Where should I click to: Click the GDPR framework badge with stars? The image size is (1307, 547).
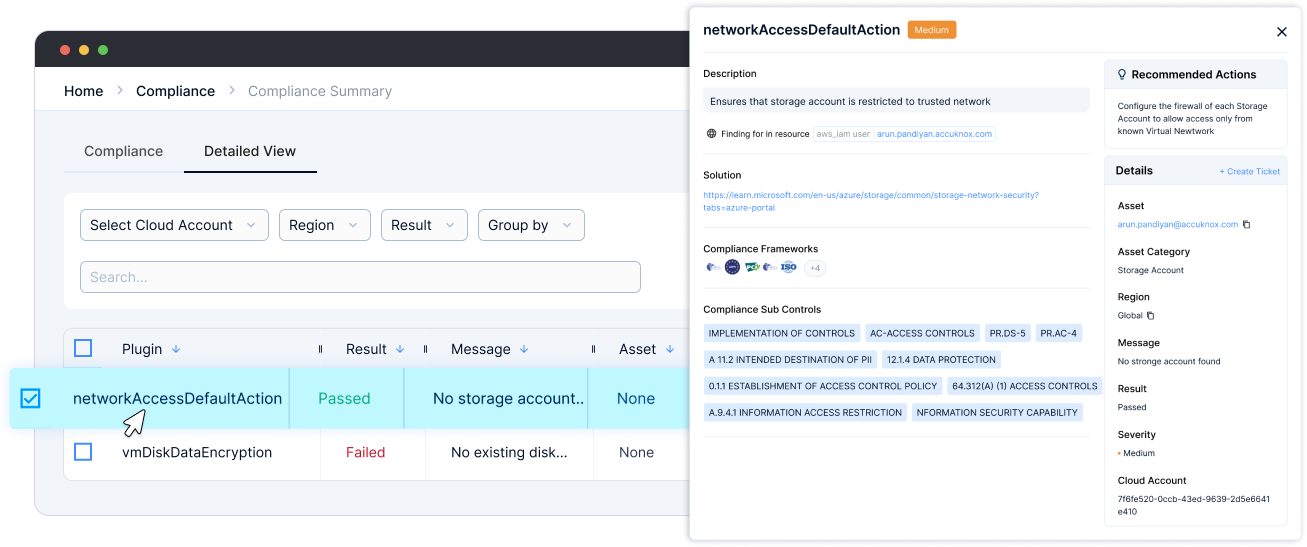[732, 267]
